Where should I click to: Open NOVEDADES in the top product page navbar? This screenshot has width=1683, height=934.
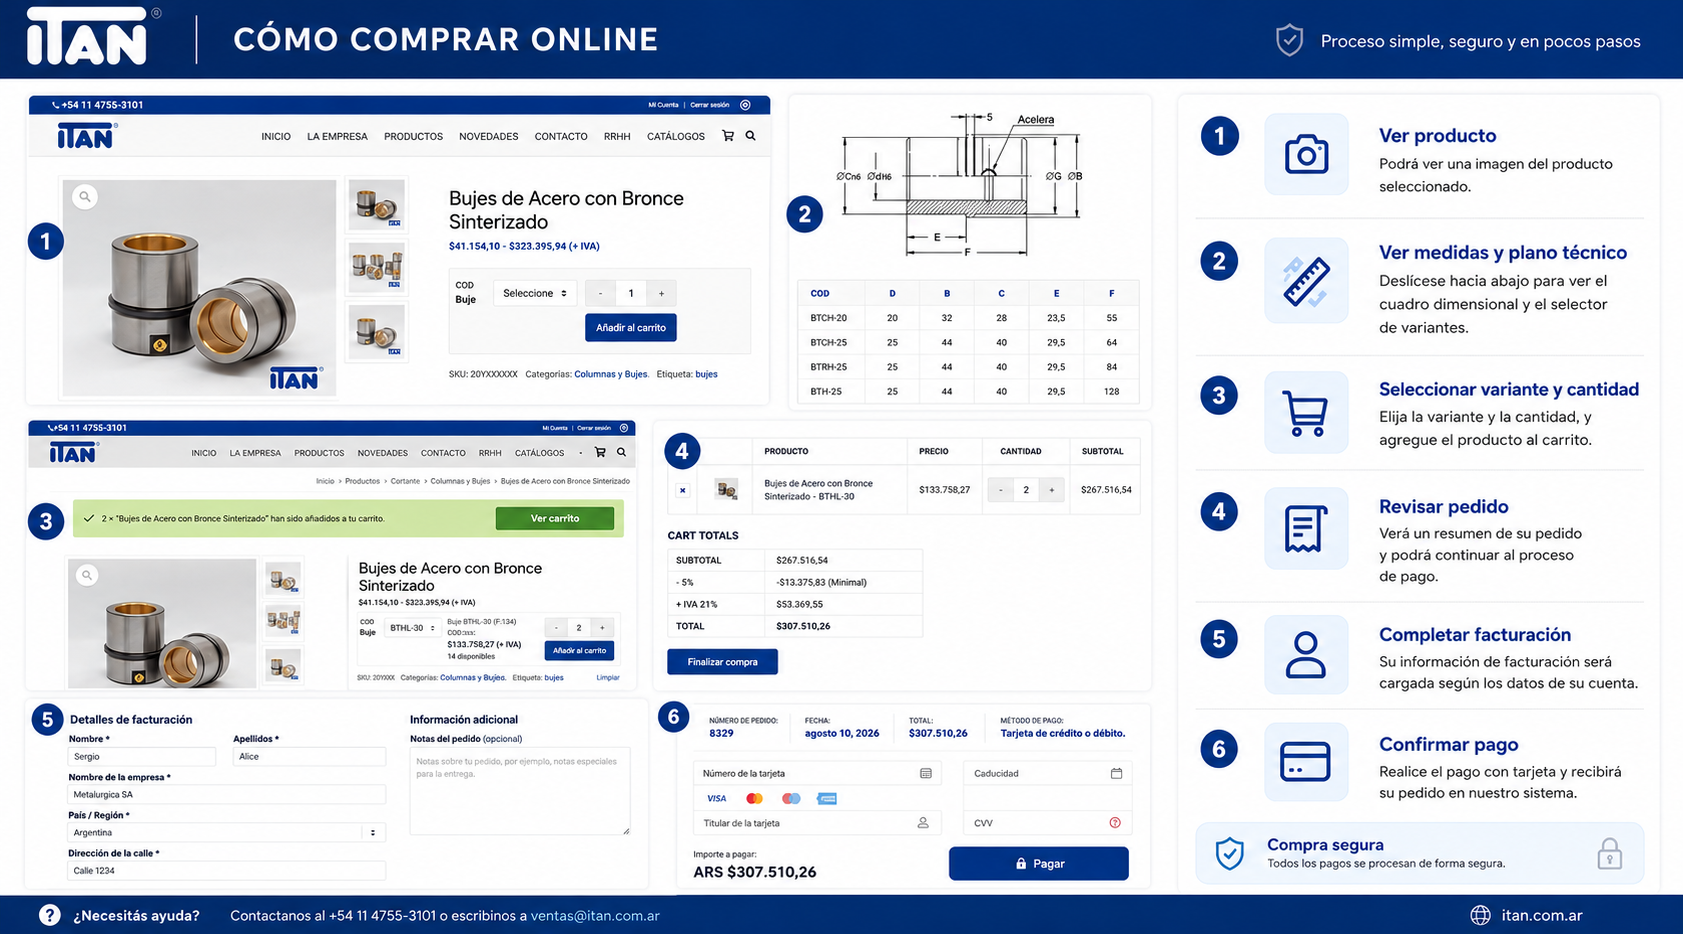488,137
